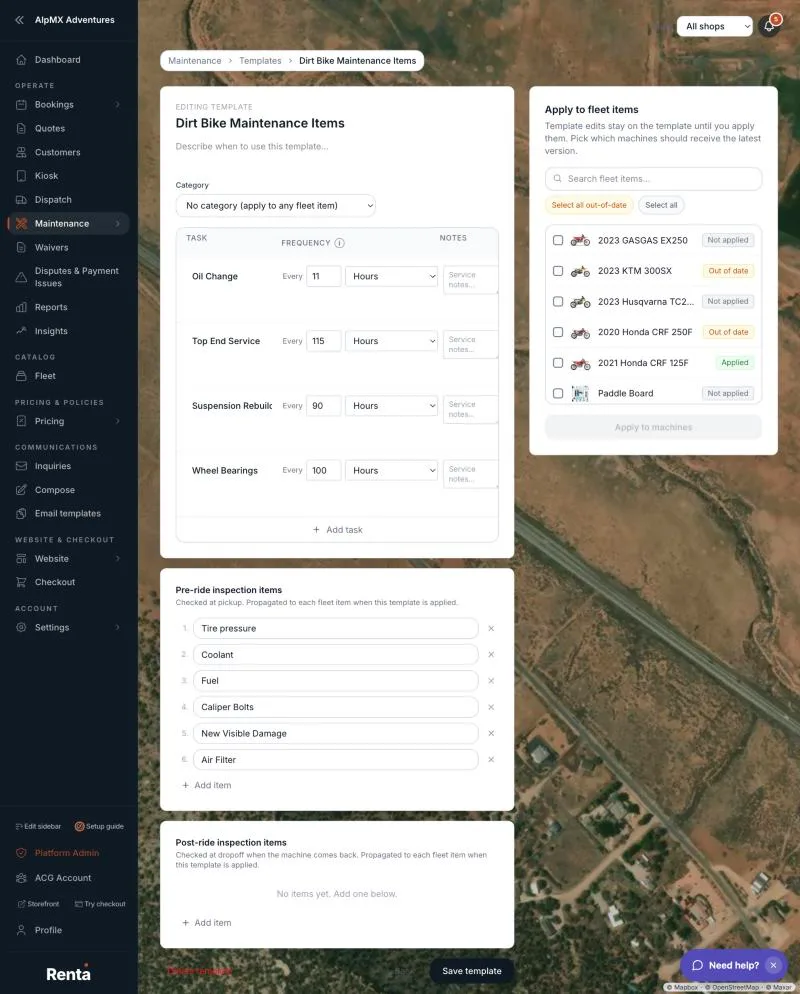Expand the Website submenu arrow

[118, 558]
